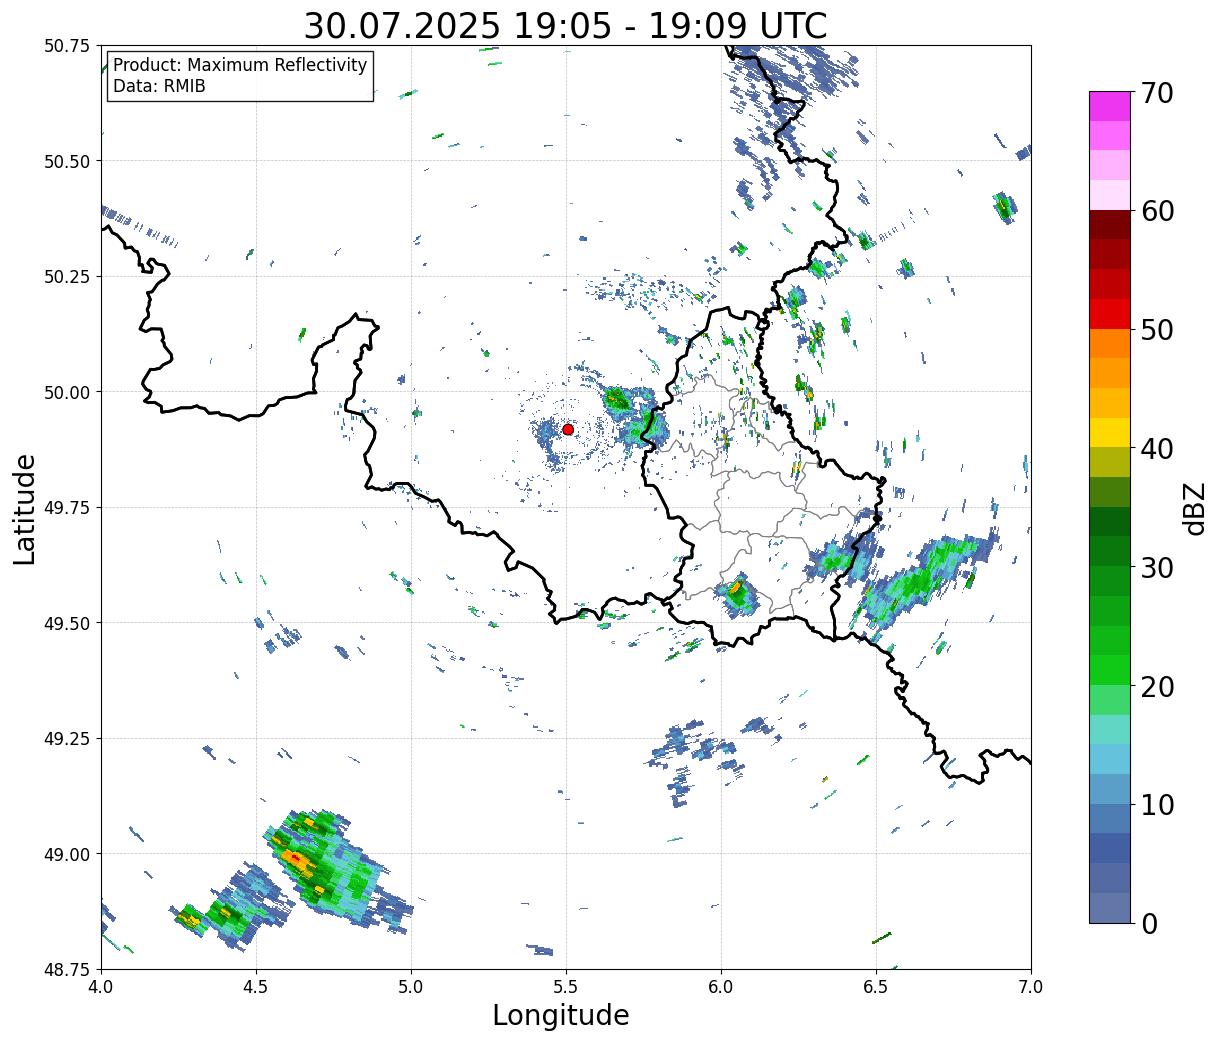Click the colorbar tick label 70

pos(1157,93)
